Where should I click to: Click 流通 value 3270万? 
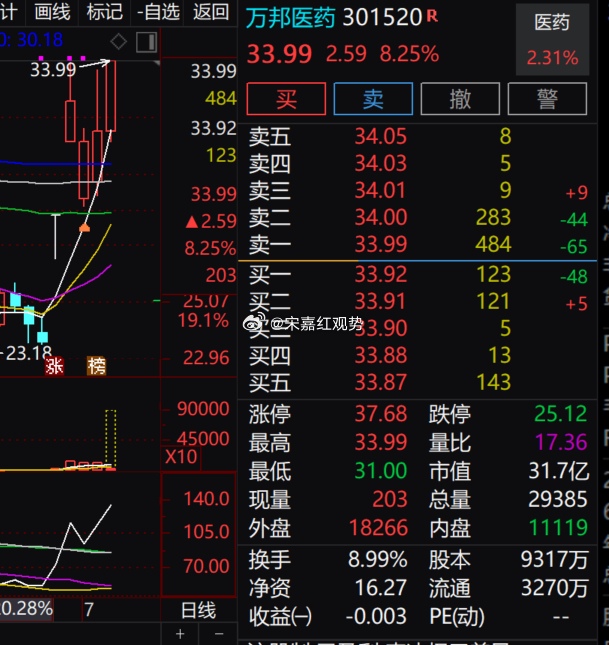554,588
